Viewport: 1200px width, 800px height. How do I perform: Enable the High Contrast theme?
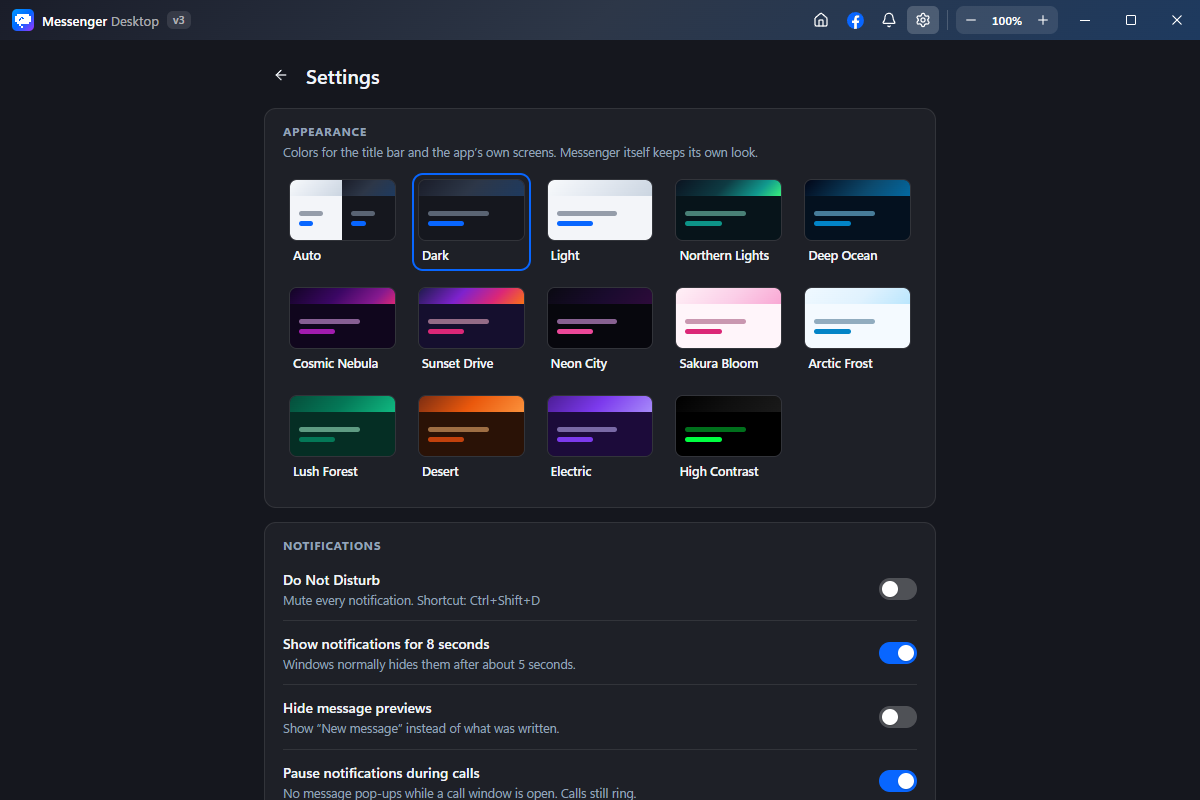click(x=728, y=438)
